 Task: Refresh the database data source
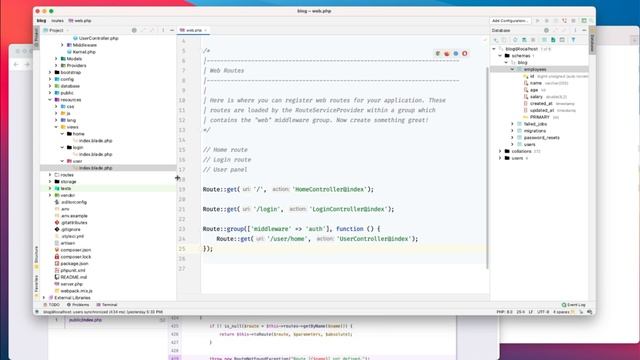point(515,40)
